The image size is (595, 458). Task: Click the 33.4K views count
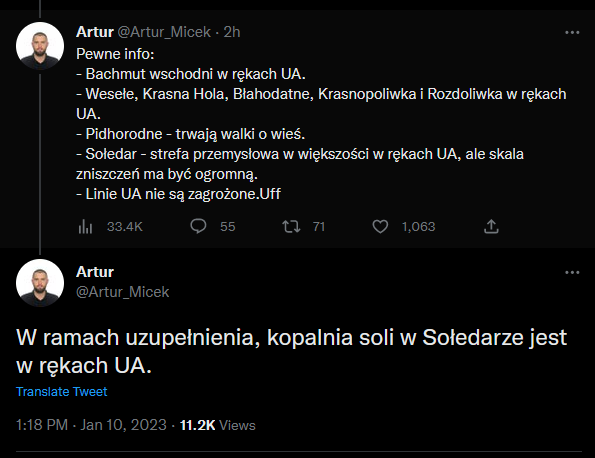click(x=125, y=227)
